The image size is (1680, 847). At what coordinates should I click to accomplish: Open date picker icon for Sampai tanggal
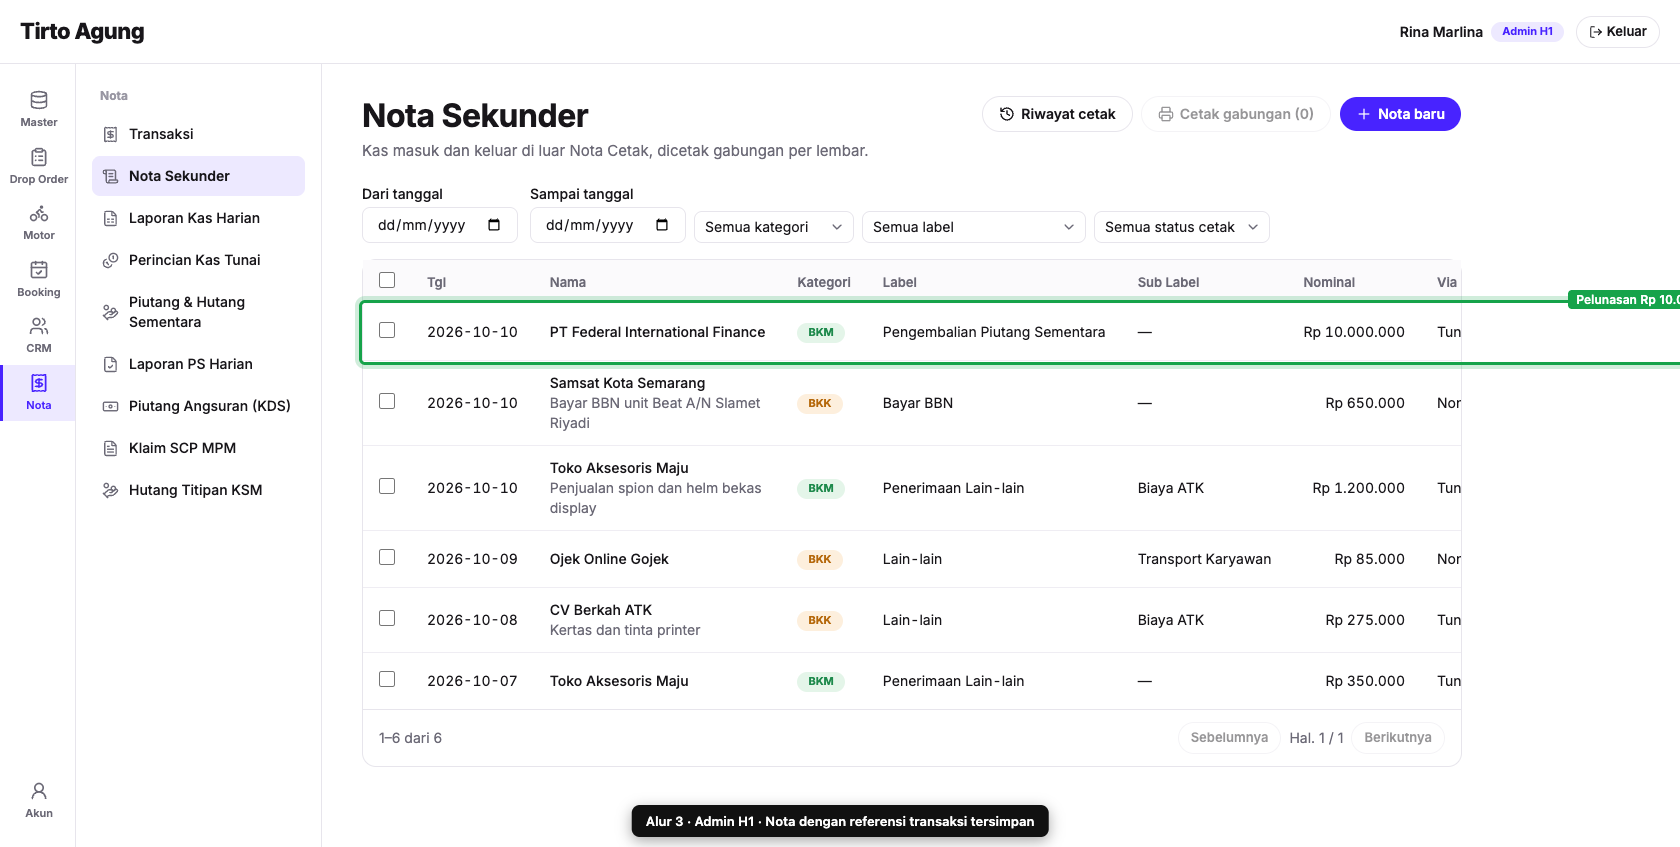pos(662,225)
